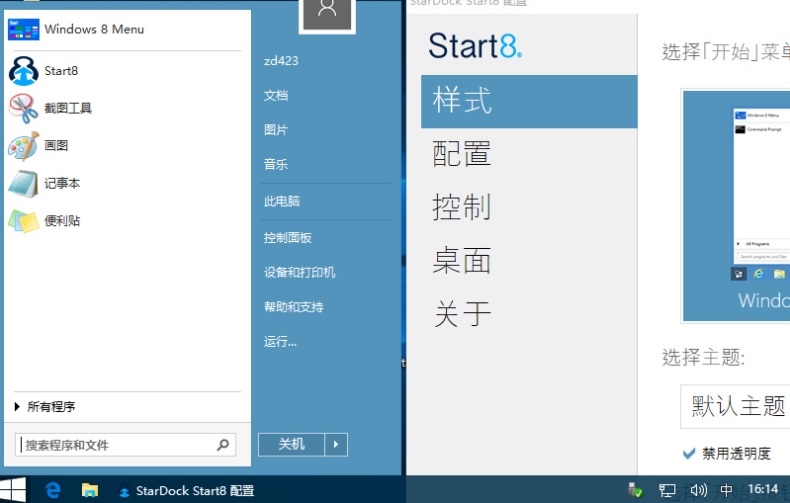
Task: Open 控制面板 (Control Panel) entry
Action: (288, 238)
